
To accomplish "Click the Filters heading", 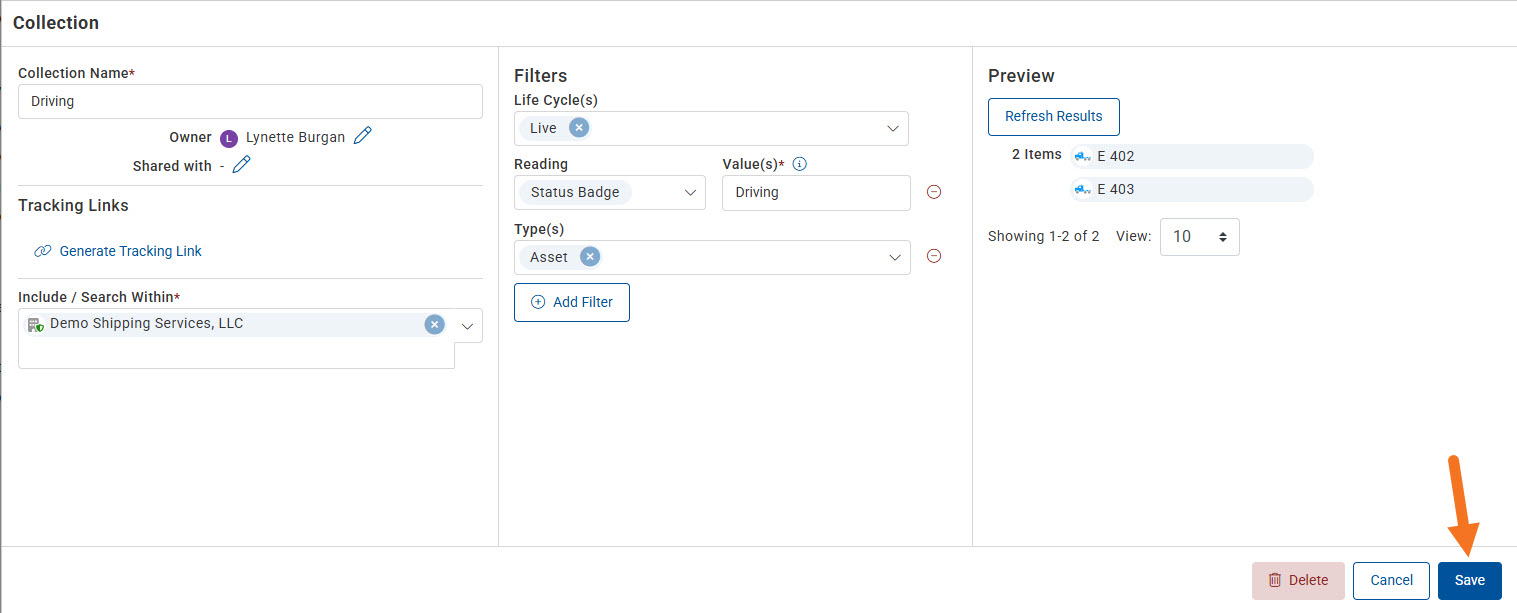I will coord(540,76).
